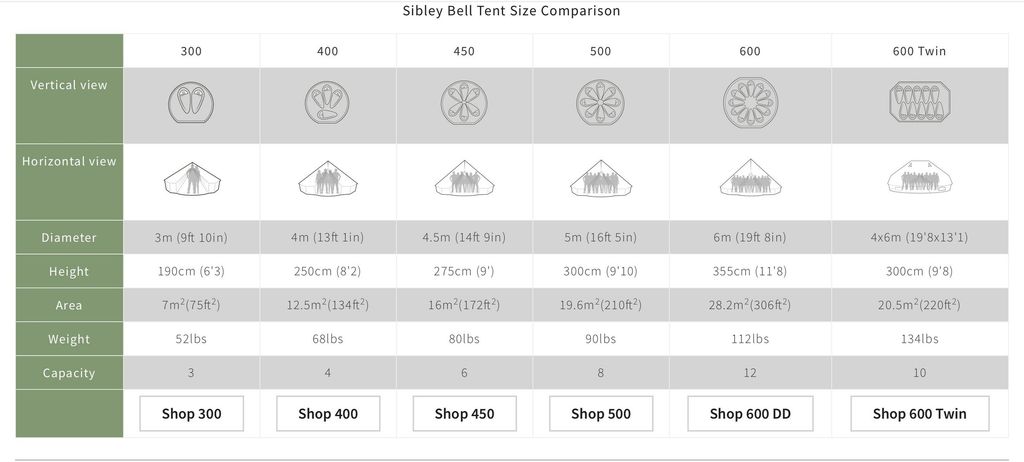Click the Capacity row label
The width and height of the screenshot is (1024, 462).
tap(69, 373)
